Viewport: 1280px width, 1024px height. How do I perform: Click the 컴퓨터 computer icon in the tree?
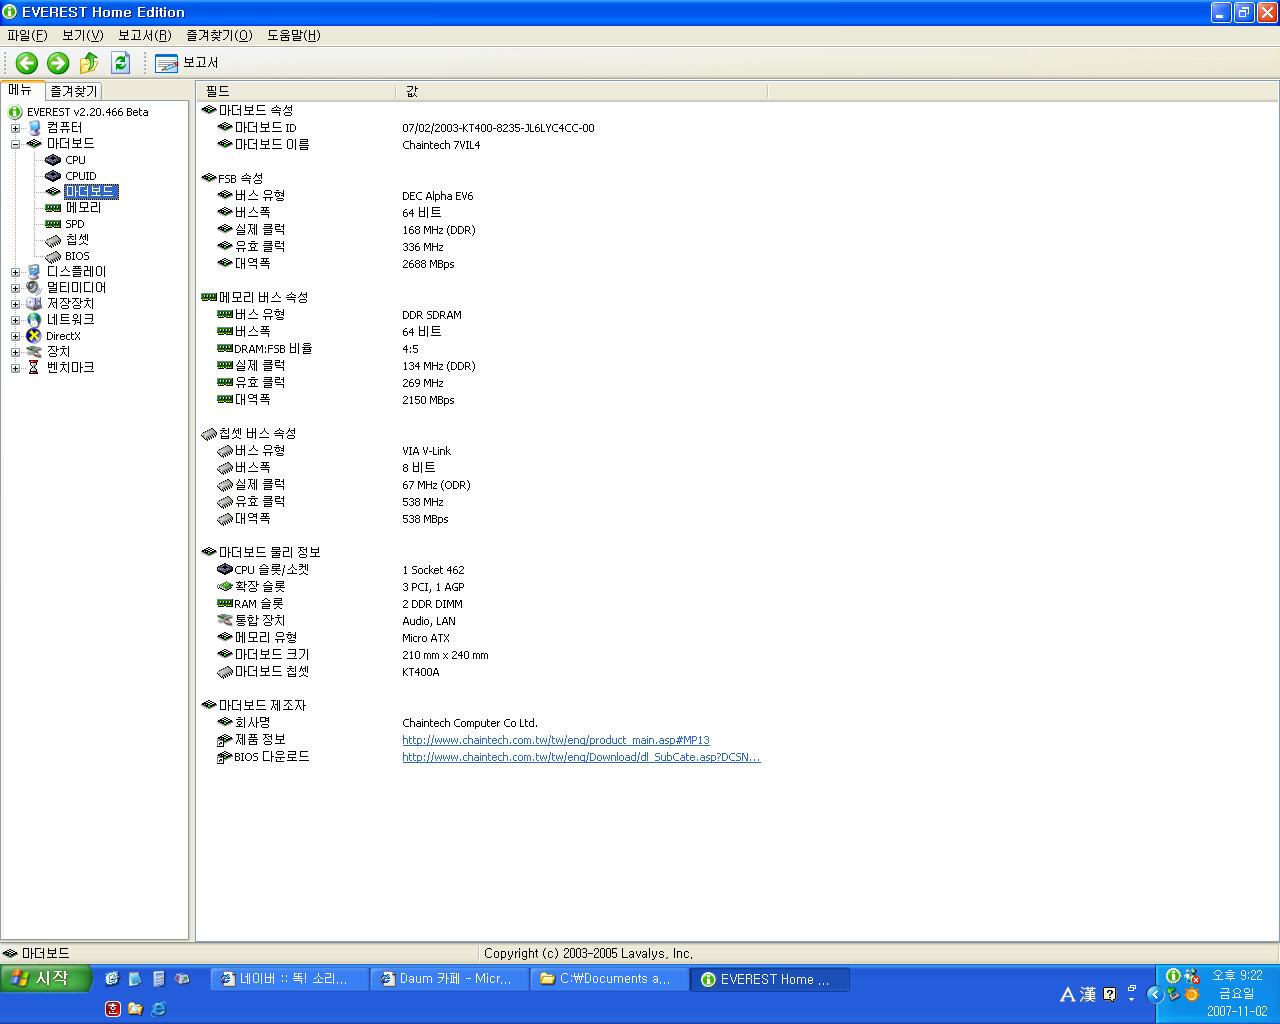[34, 128]
